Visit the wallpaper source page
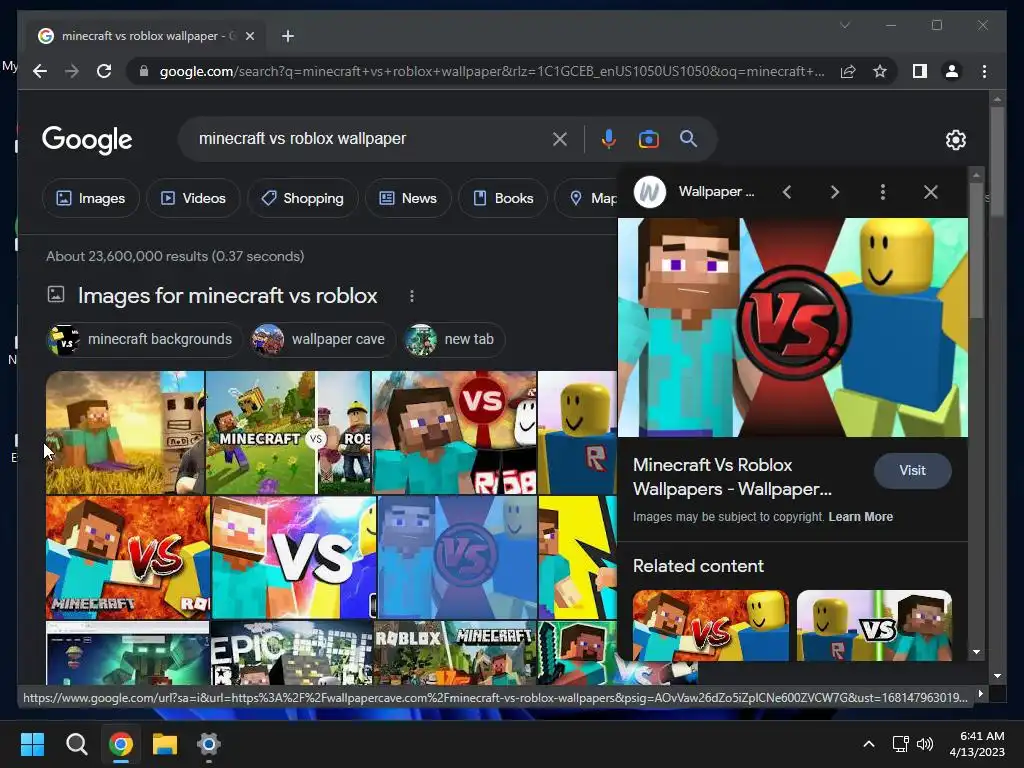 click(912, 470)
